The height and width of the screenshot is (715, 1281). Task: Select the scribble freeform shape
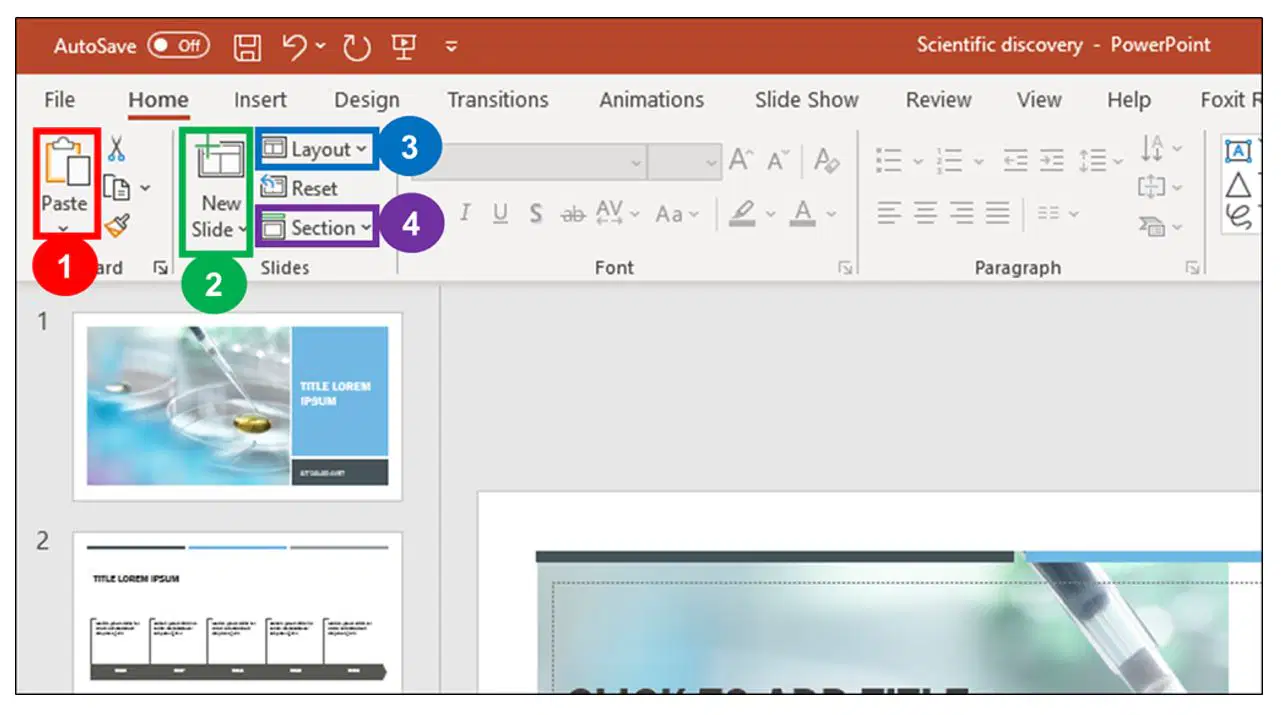click(1238, 216)
